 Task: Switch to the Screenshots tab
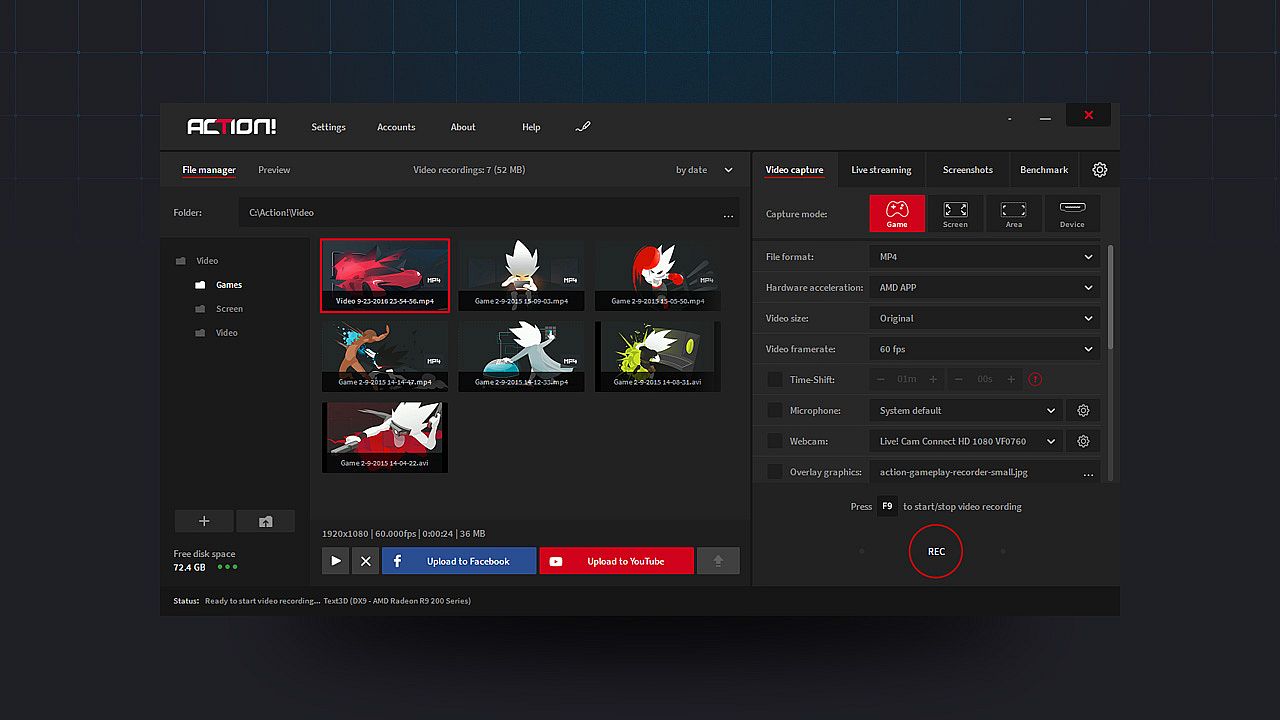pyautogui.click(x=968, y=170)
